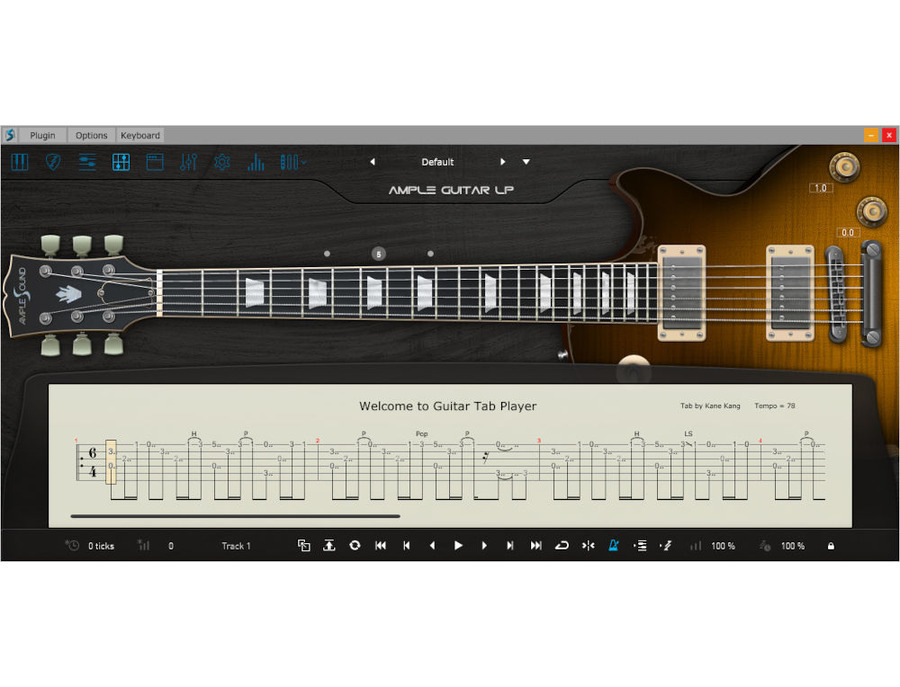Click red bar number 2 in tab

[x=317, y=441]
